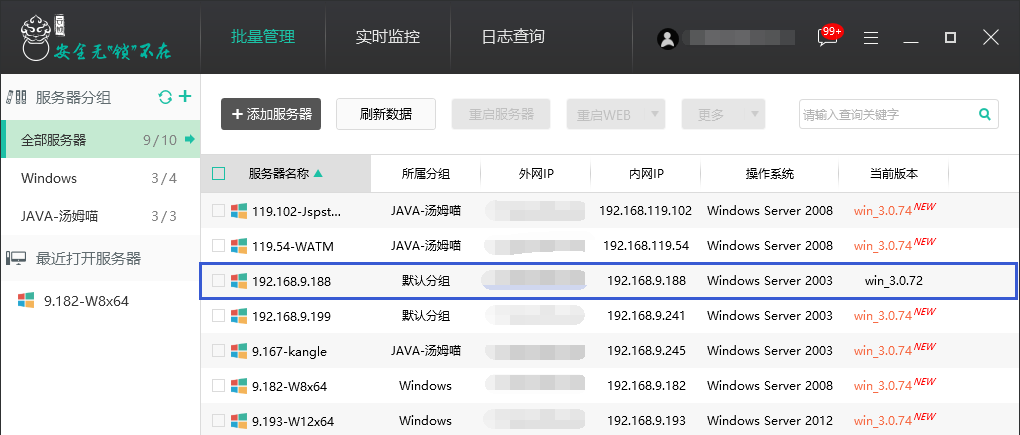Viewport: 1020px width, 435px height.
Task: Click the user avatar icon
Action: (668, 38)
